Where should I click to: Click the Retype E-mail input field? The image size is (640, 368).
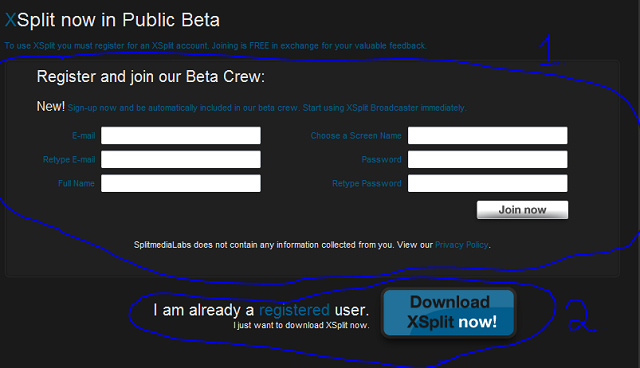tap(181, 160)
